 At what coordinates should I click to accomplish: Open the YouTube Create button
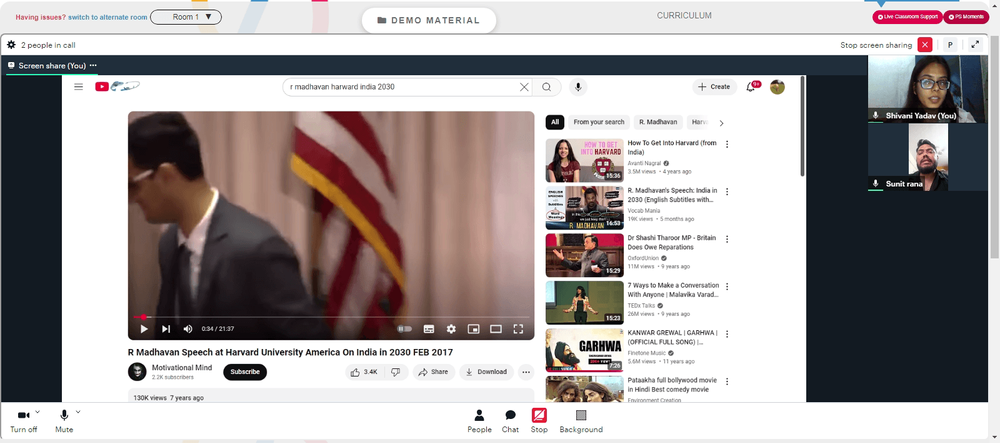pos(714,87)
